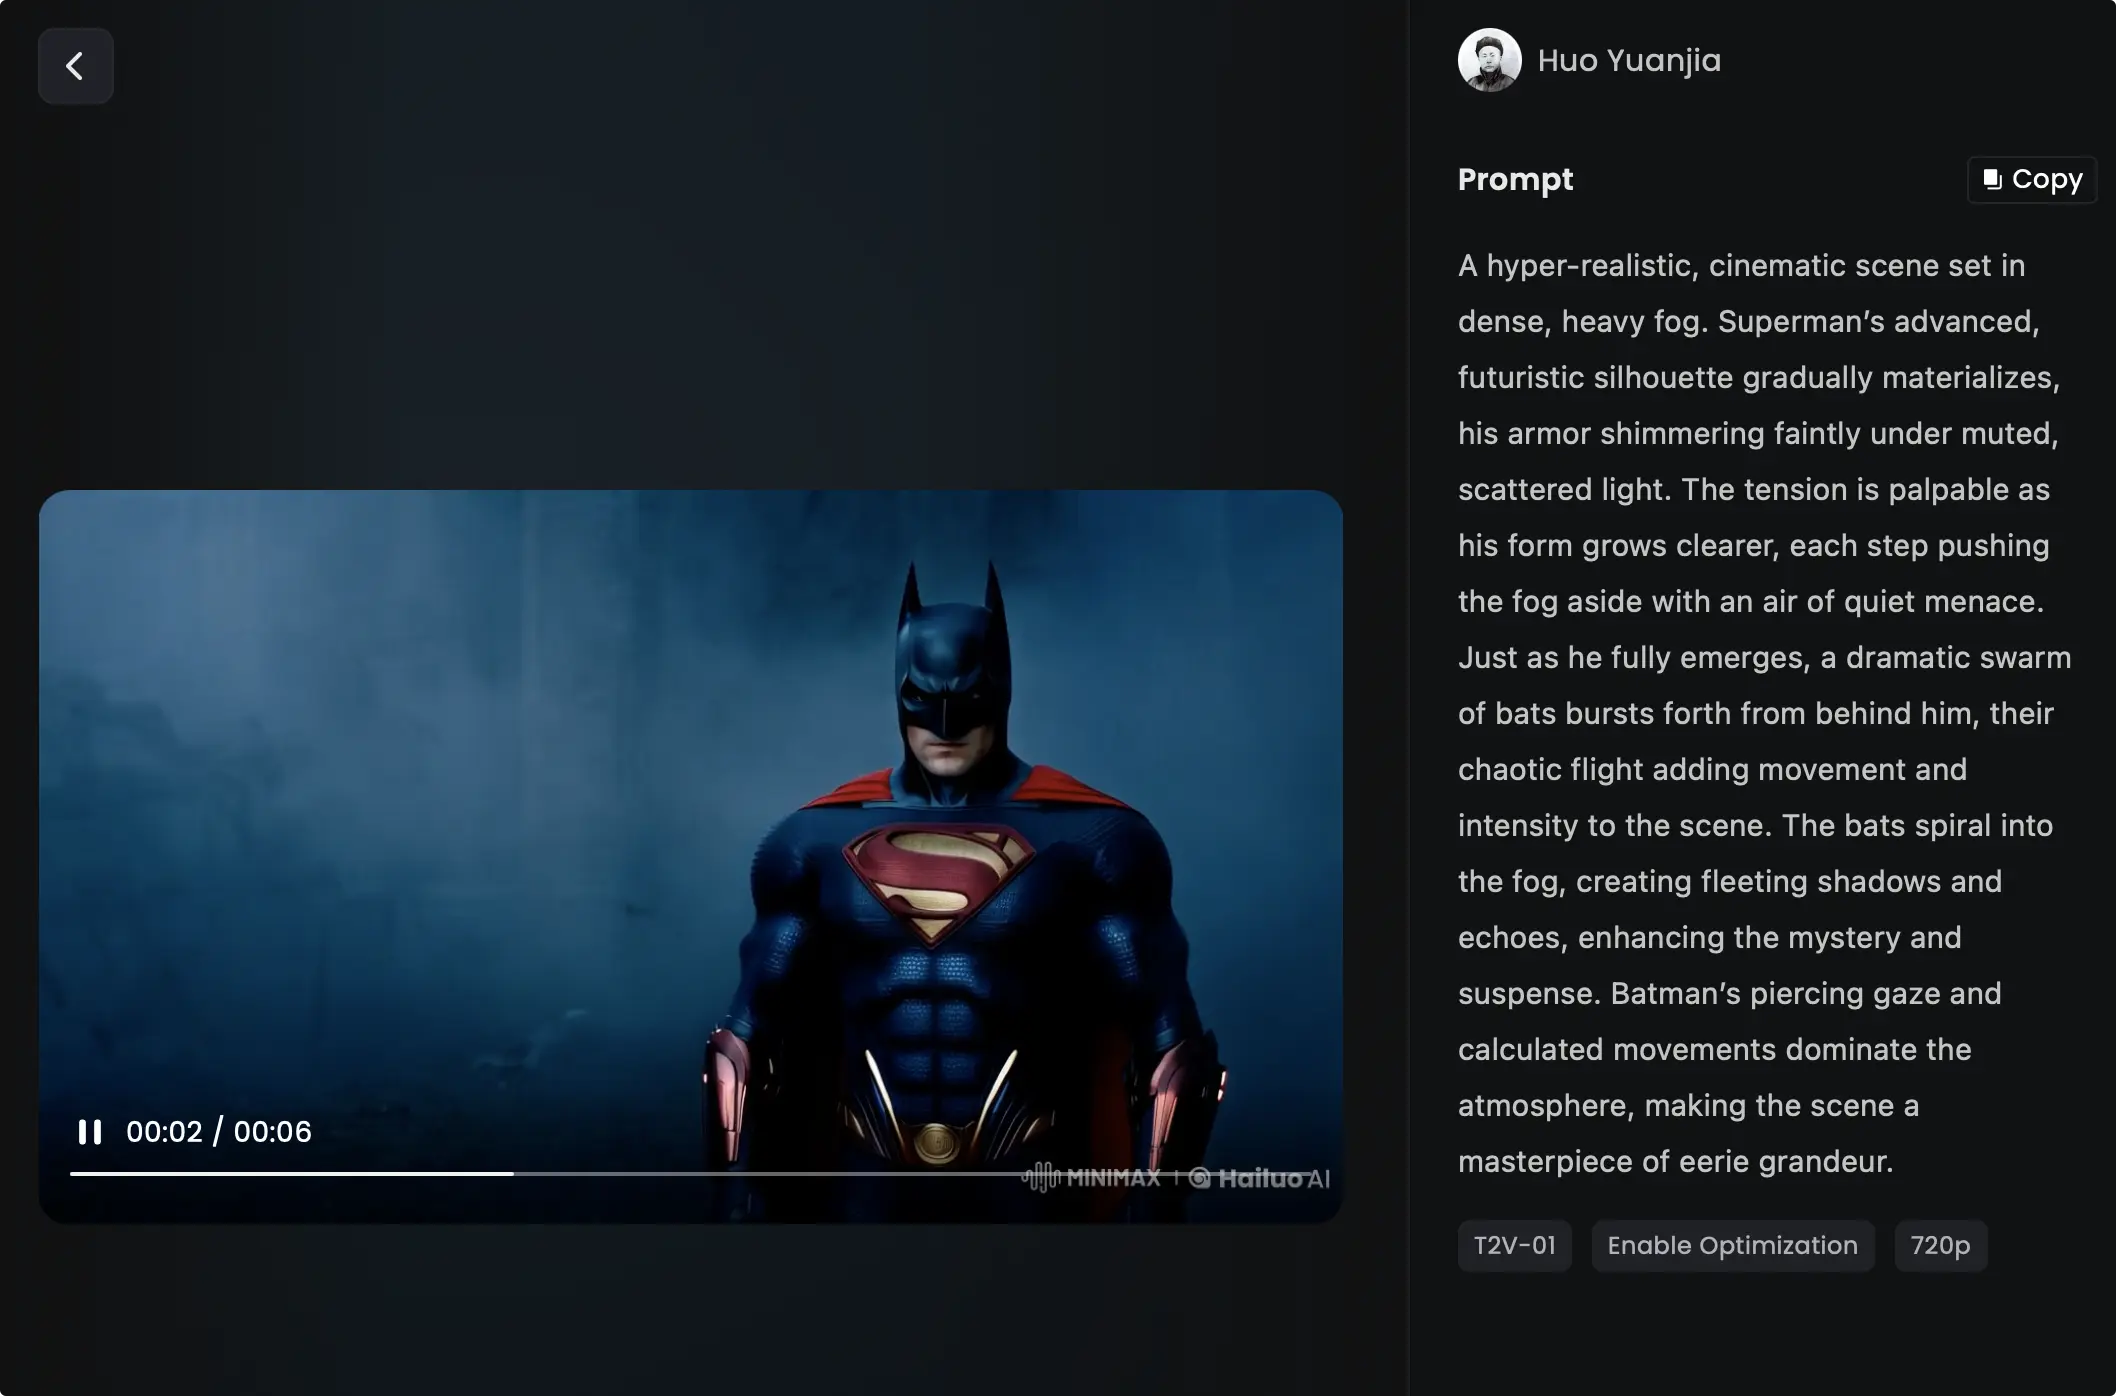The image size is (2116, 1396).
Task: Open the Huo Yuanjia username link
Action: 1629,60
